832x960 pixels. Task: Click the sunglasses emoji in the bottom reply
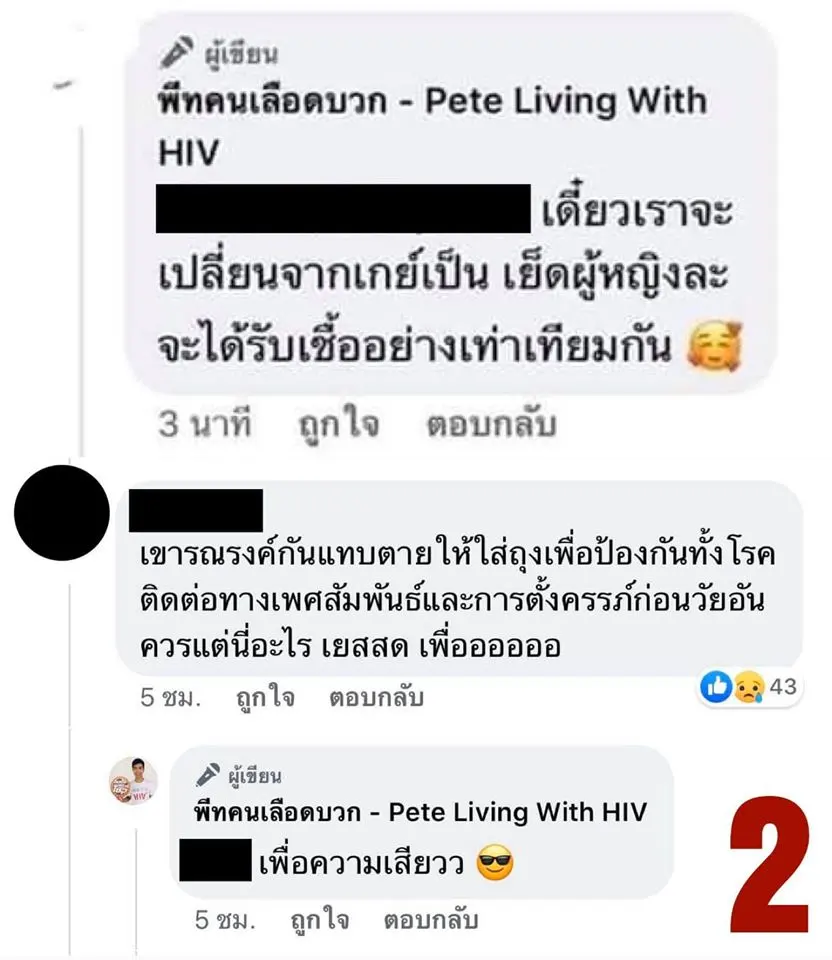(495, 863)
